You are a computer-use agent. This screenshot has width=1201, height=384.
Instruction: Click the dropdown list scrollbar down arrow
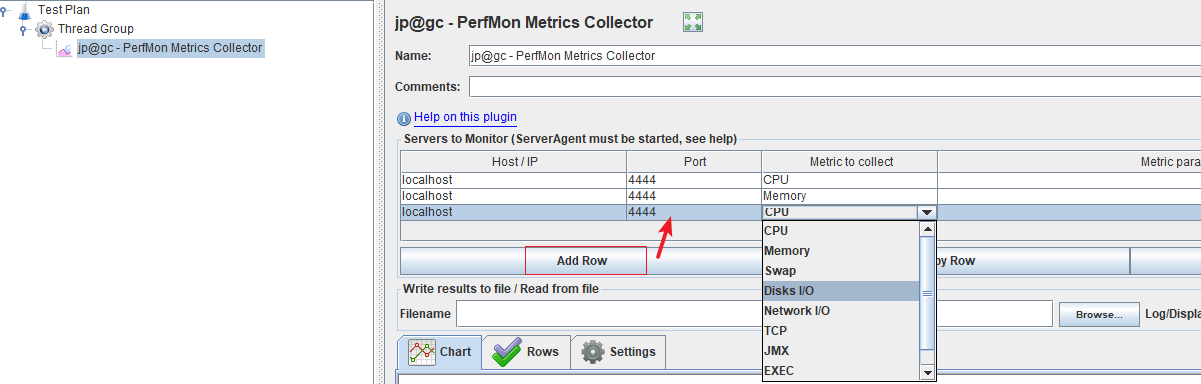pyautogui.click(x=927, y=372)
